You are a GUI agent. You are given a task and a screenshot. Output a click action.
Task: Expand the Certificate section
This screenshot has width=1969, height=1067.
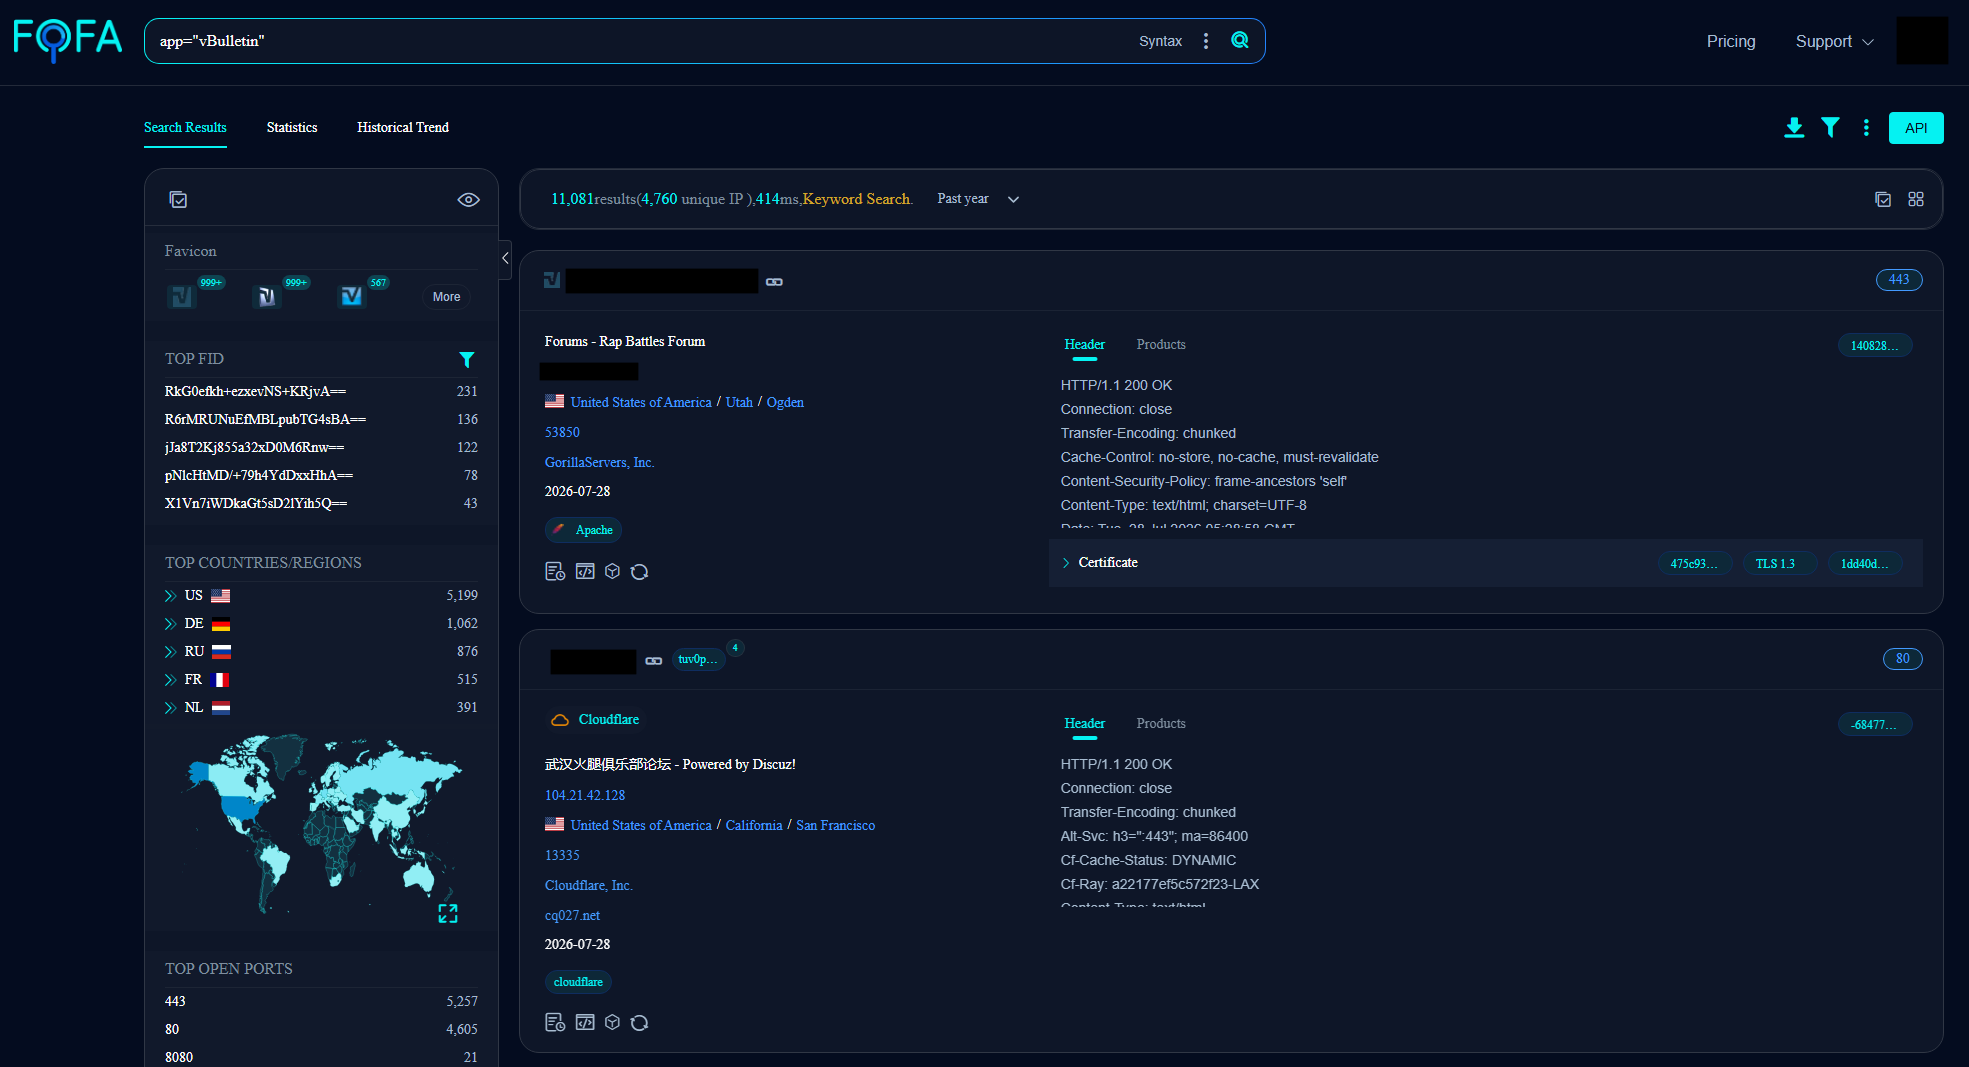(x=1100, y=563)
